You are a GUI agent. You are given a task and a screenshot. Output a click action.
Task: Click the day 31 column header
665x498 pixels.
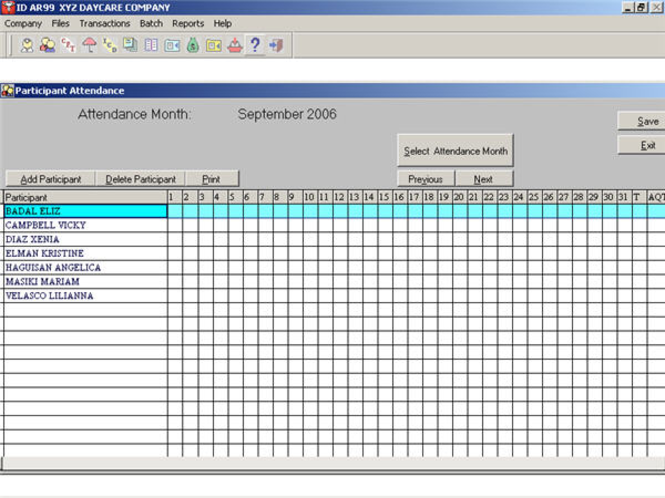tap(624, 197)
